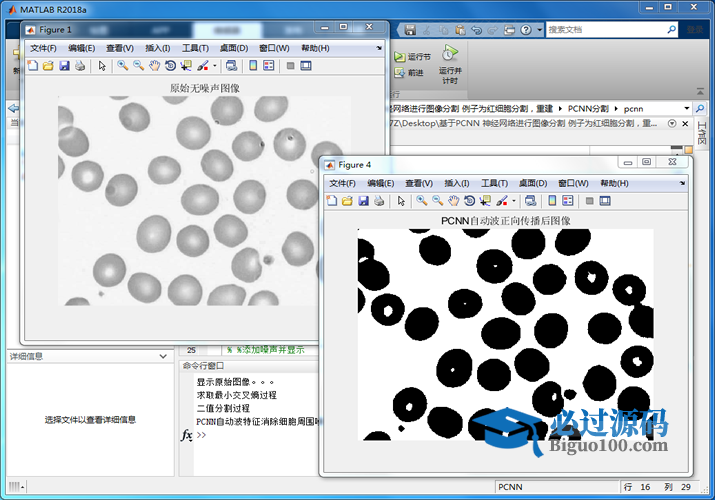Focus the 搜索文档 search documentation field
Image resolution: width=715 pixels, height=500 pixels.
click(611, 30)
